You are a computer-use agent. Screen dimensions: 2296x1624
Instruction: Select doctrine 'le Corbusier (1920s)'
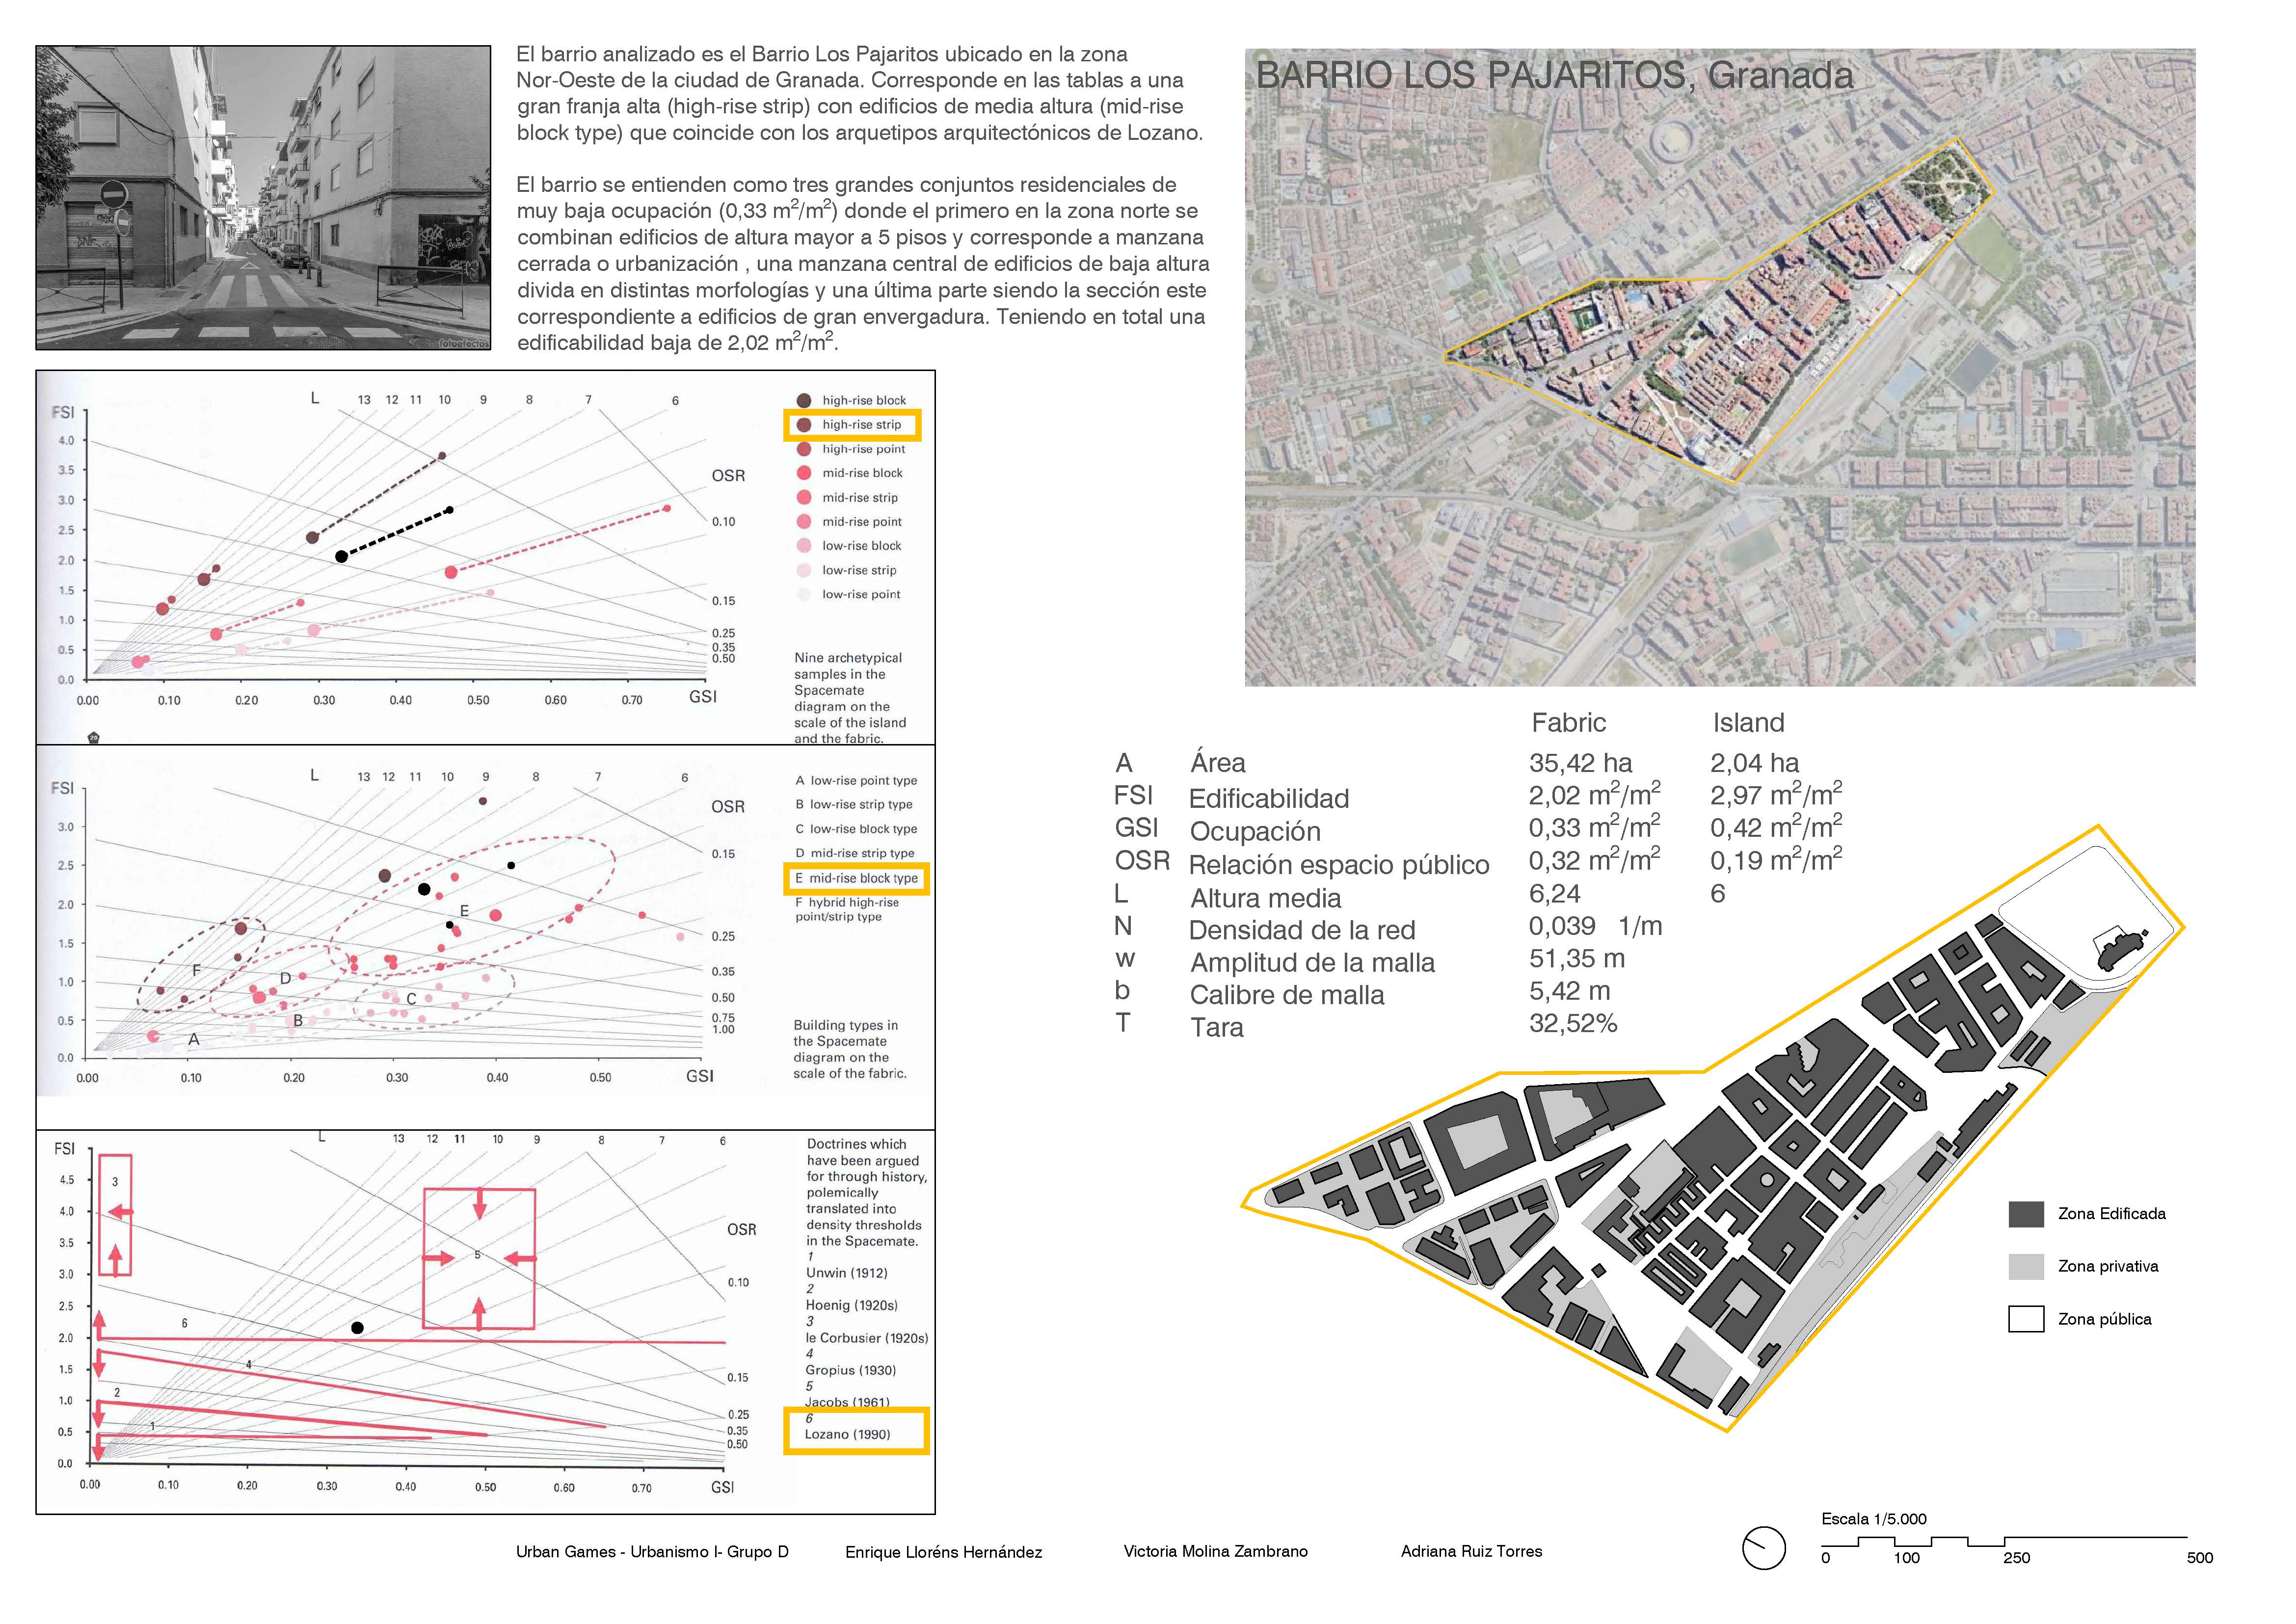pos(866,1338)
